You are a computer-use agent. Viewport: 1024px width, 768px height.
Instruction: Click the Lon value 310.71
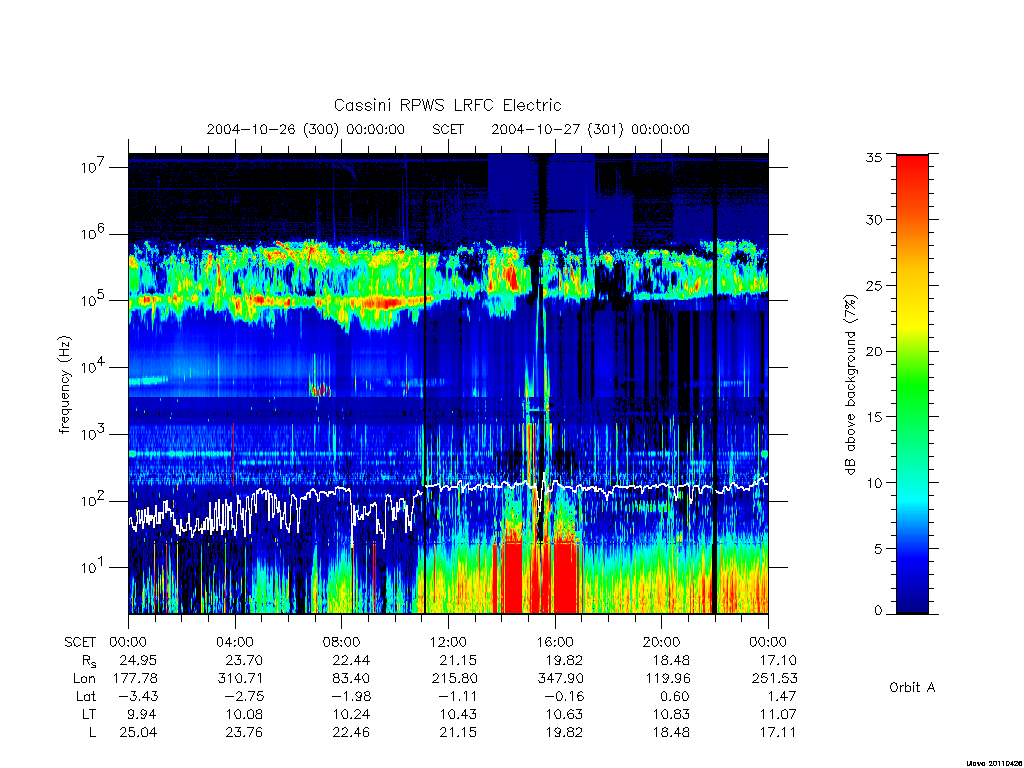(240, 679)
